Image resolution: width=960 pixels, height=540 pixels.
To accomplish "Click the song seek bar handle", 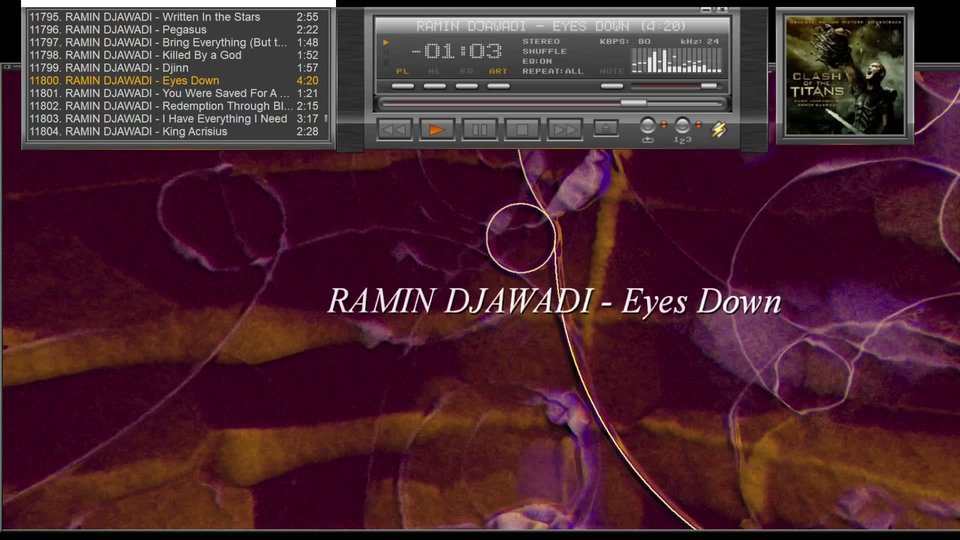I will 633,103.
